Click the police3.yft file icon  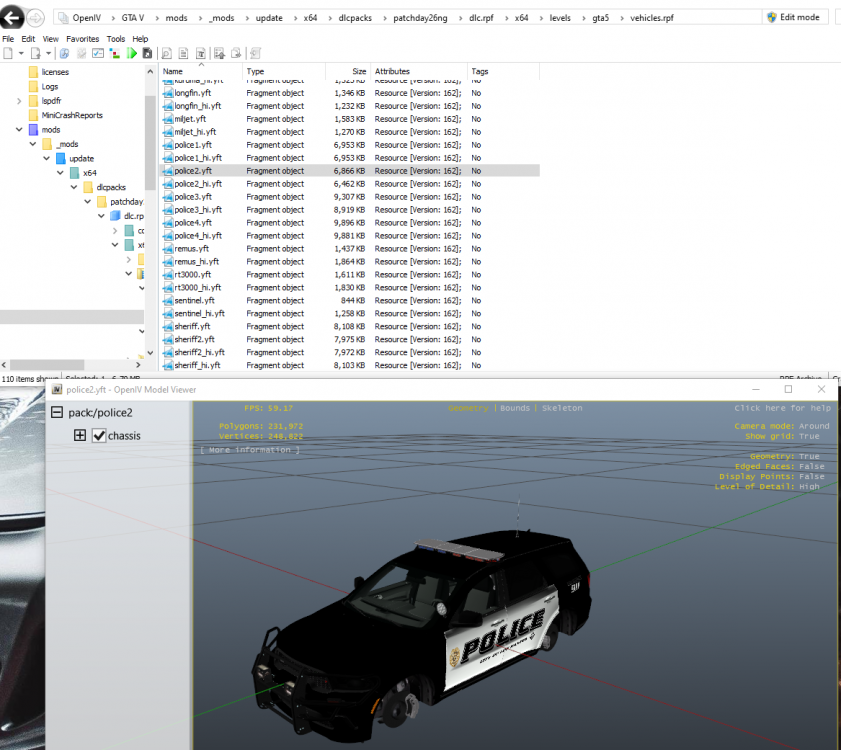[167, 197]
